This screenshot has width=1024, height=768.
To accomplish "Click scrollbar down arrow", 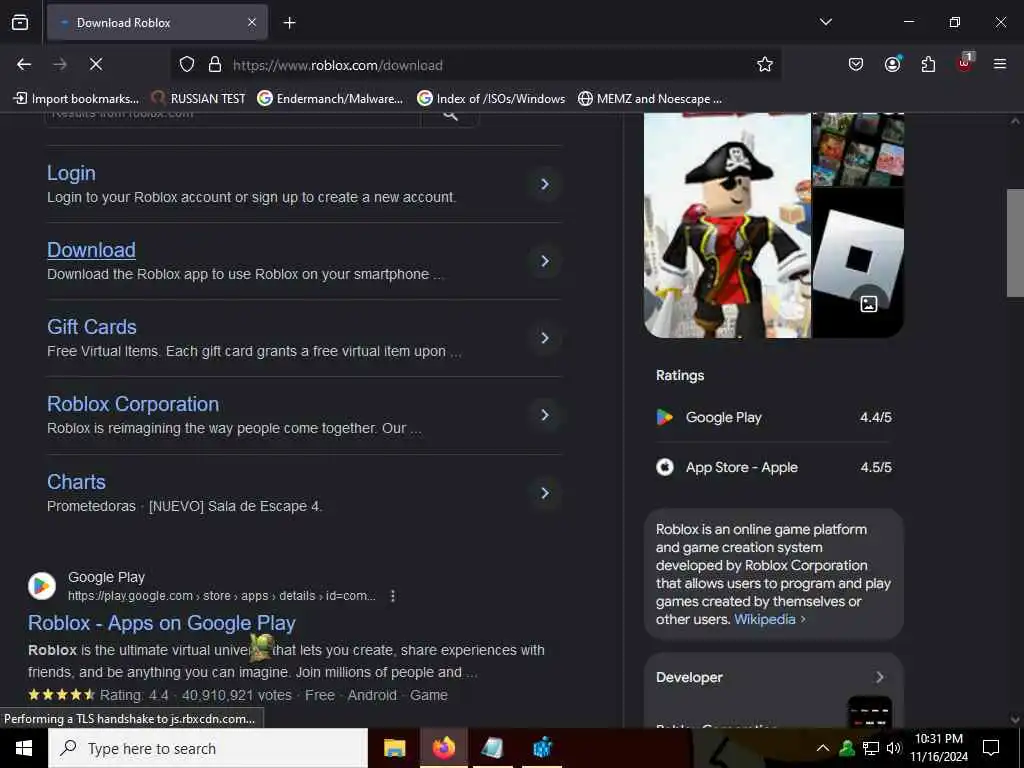I will [x=1015, y=719].
